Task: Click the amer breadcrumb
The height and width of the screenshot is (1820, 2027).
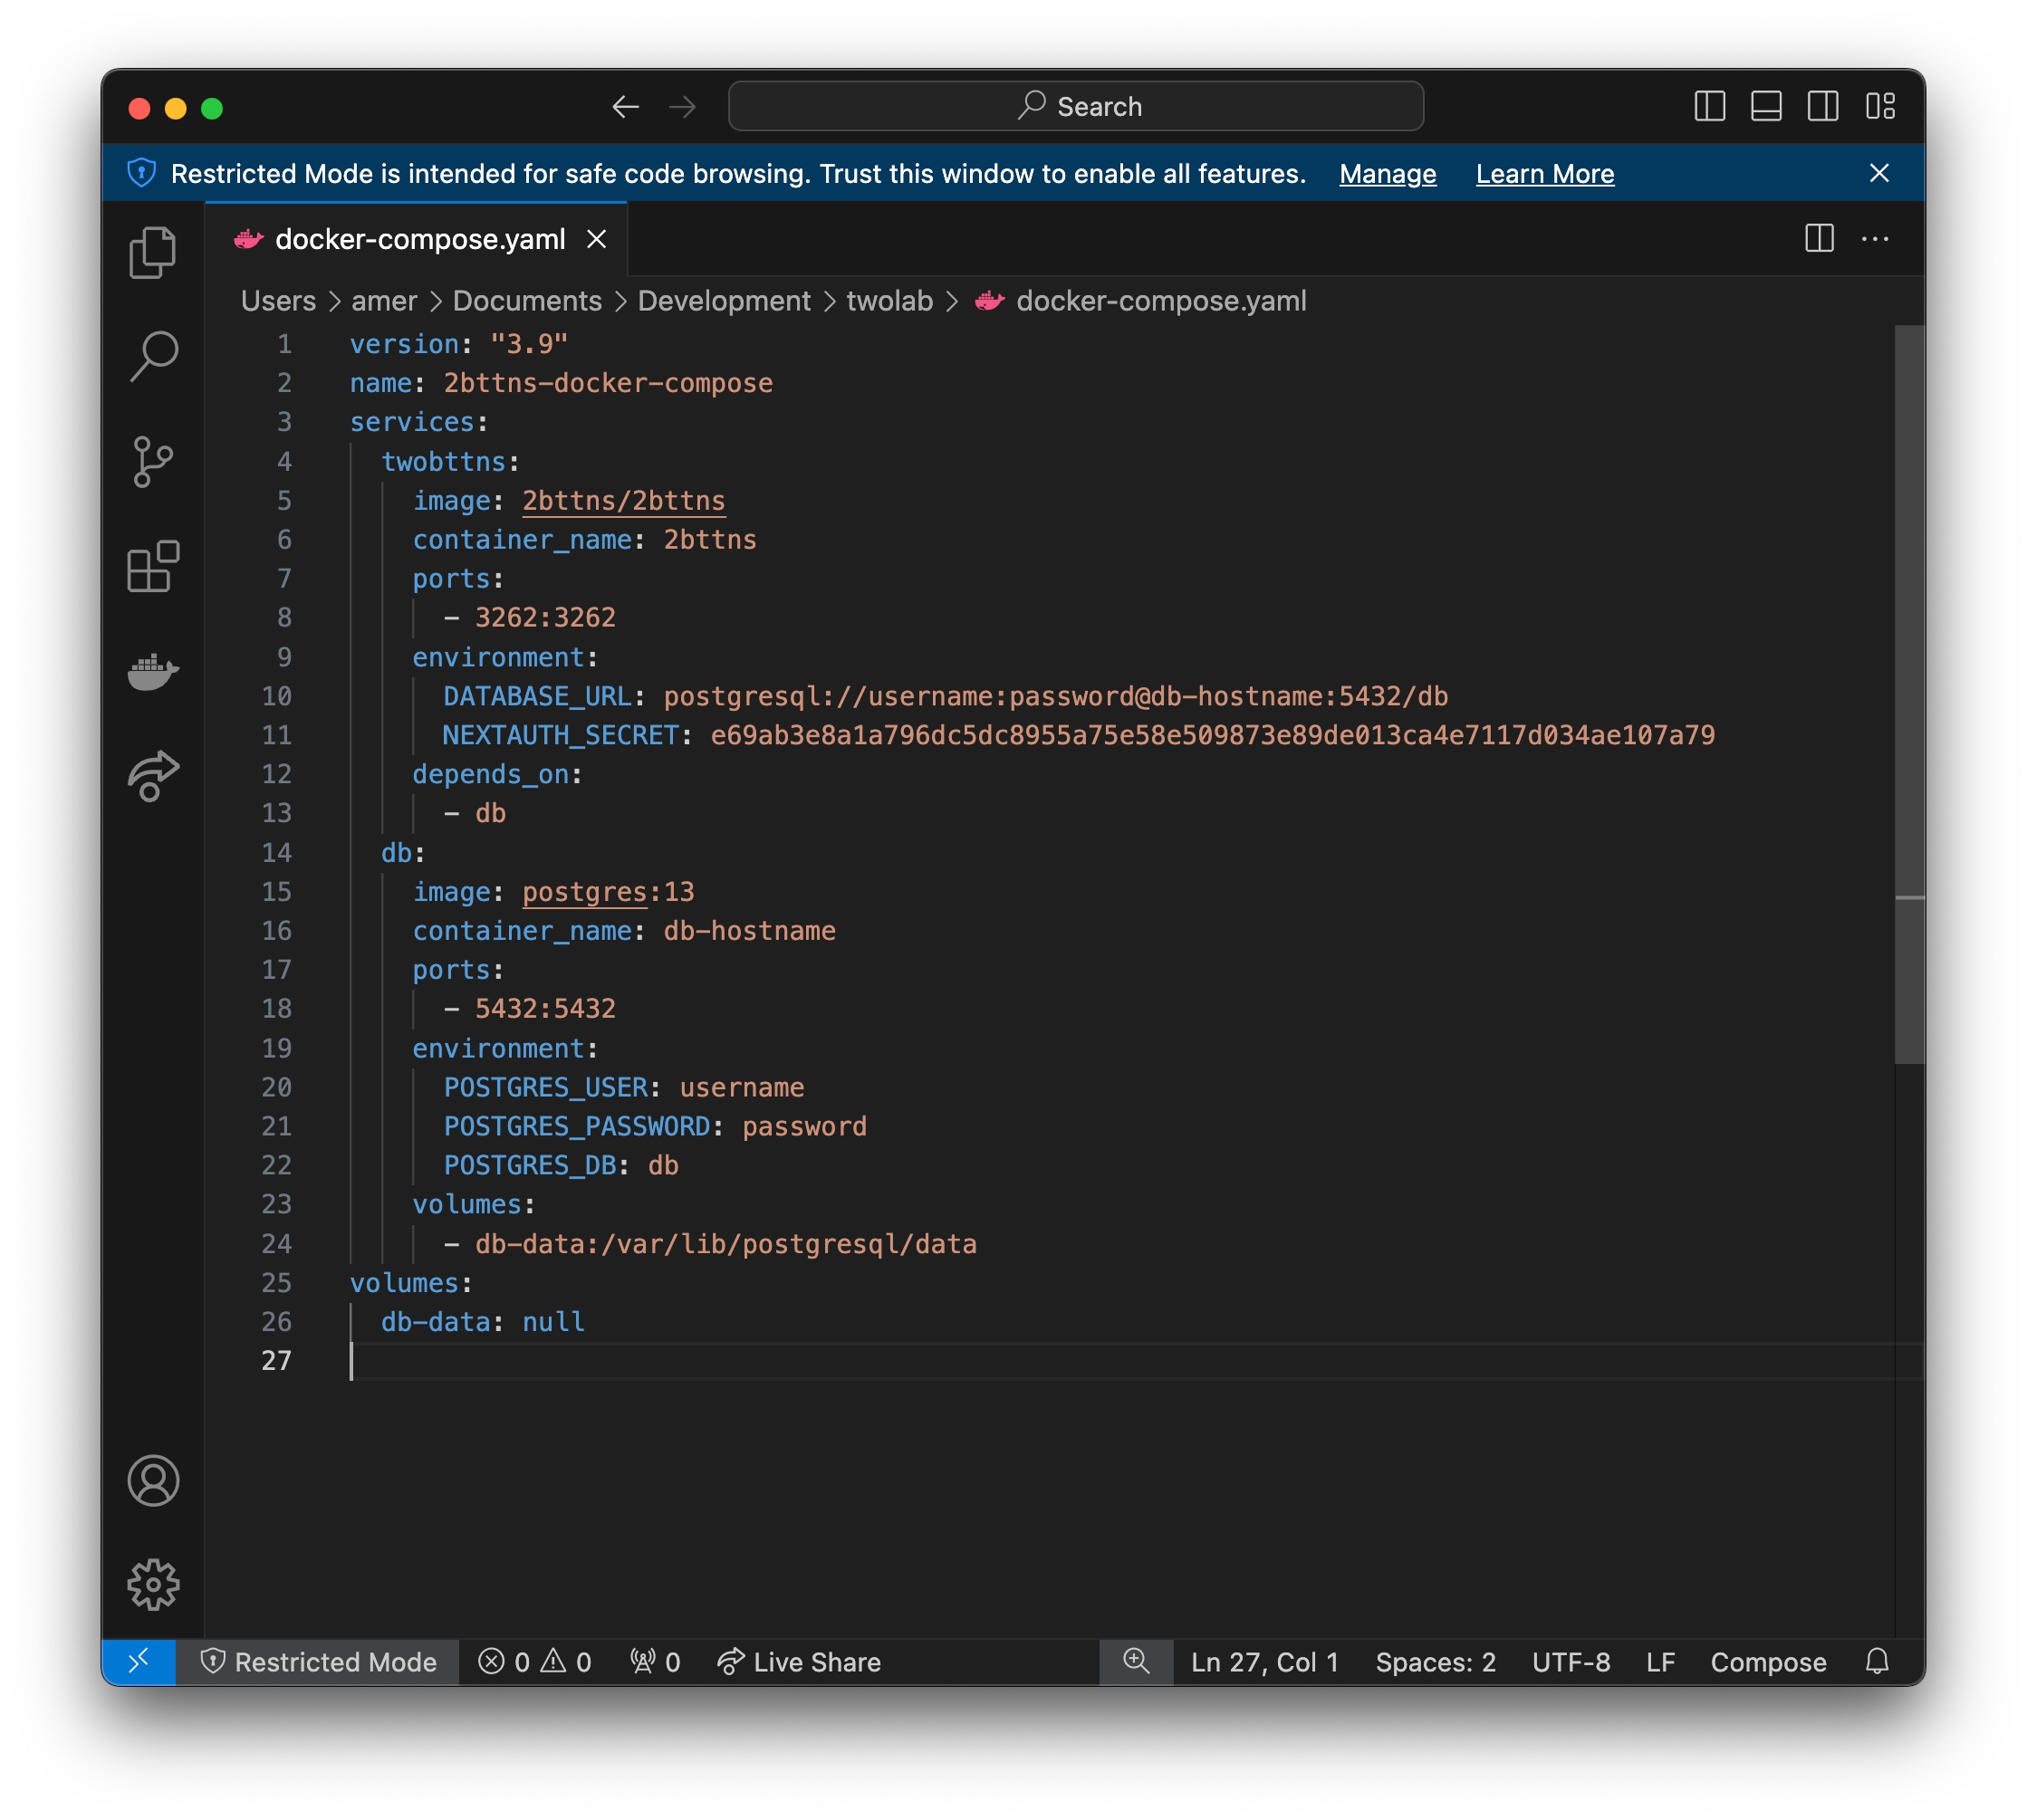Action: (384, 301)
